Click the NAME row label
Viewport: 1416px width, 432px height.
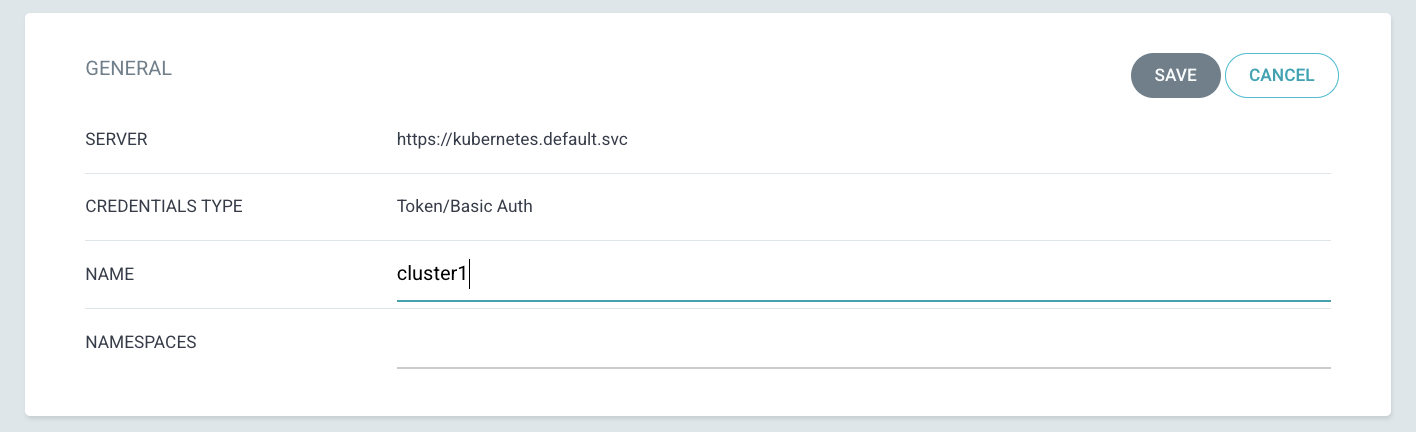pyautogui.click(x=110, y=274)
